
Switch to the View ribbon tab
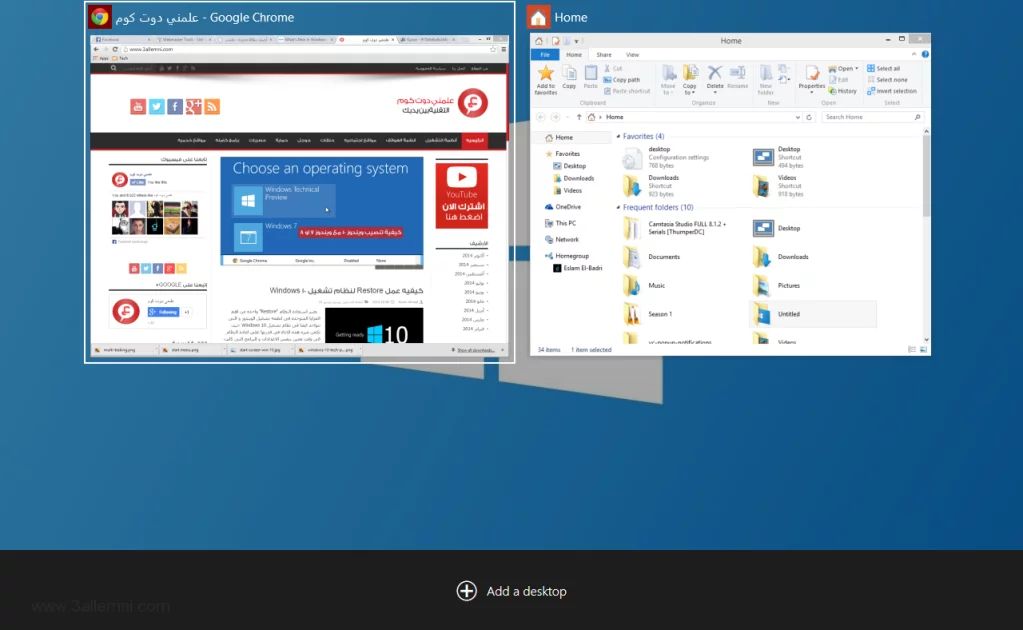click(x=632, y=55)
